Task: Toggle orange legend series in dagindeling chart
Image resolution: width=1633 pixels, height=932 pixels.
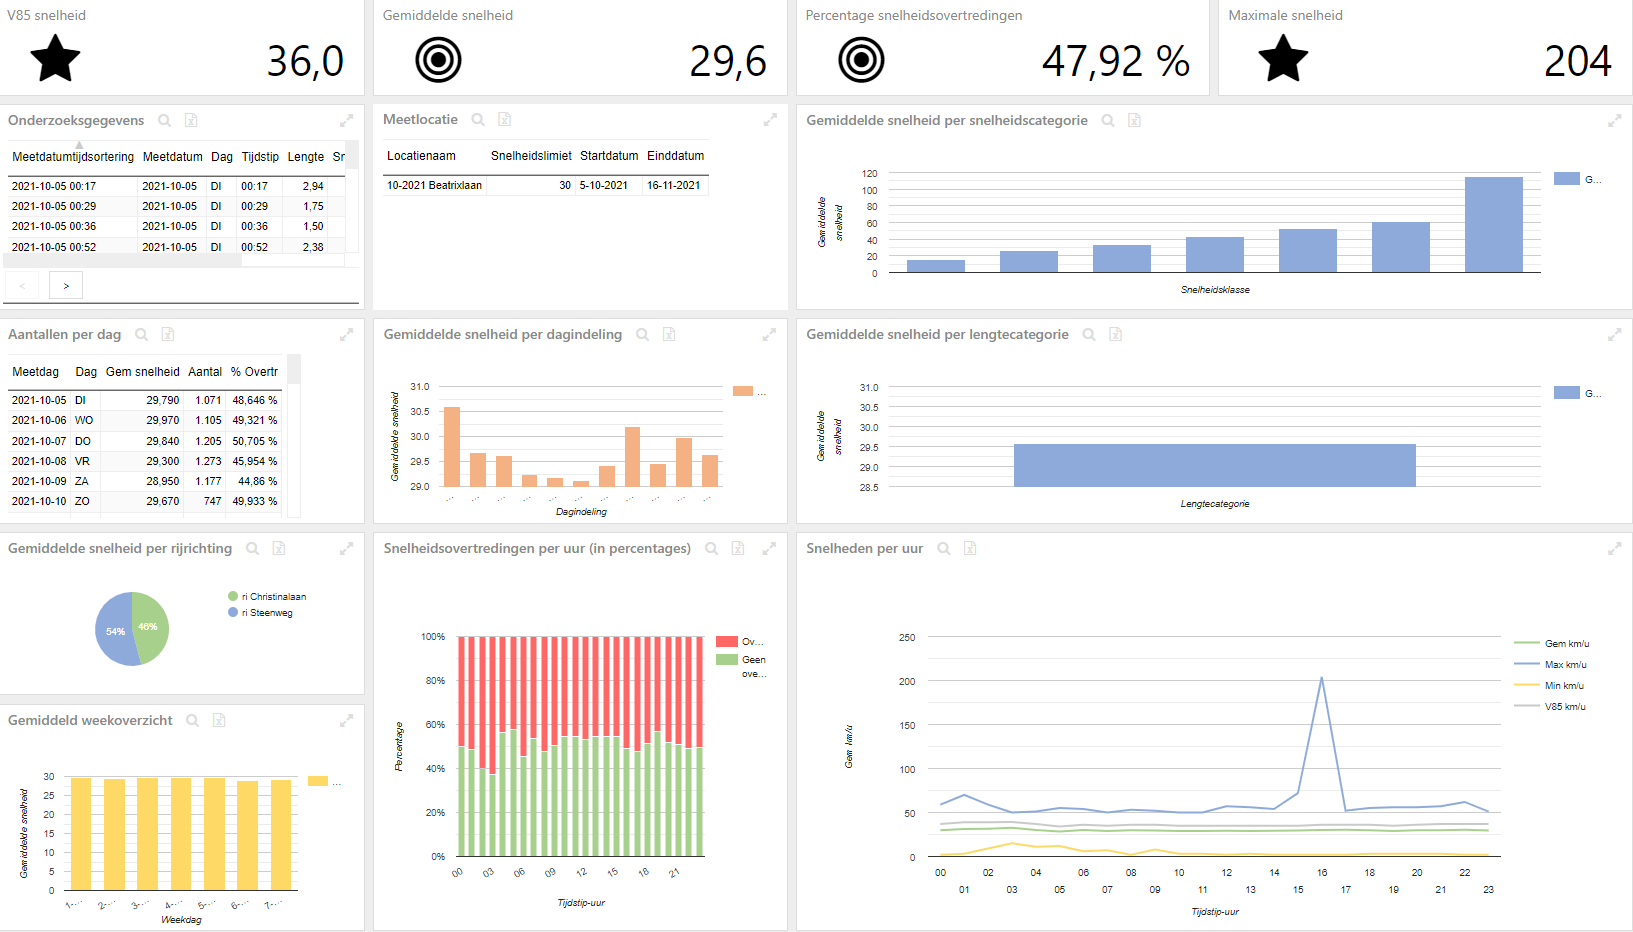Action: [x=749, y=392]
